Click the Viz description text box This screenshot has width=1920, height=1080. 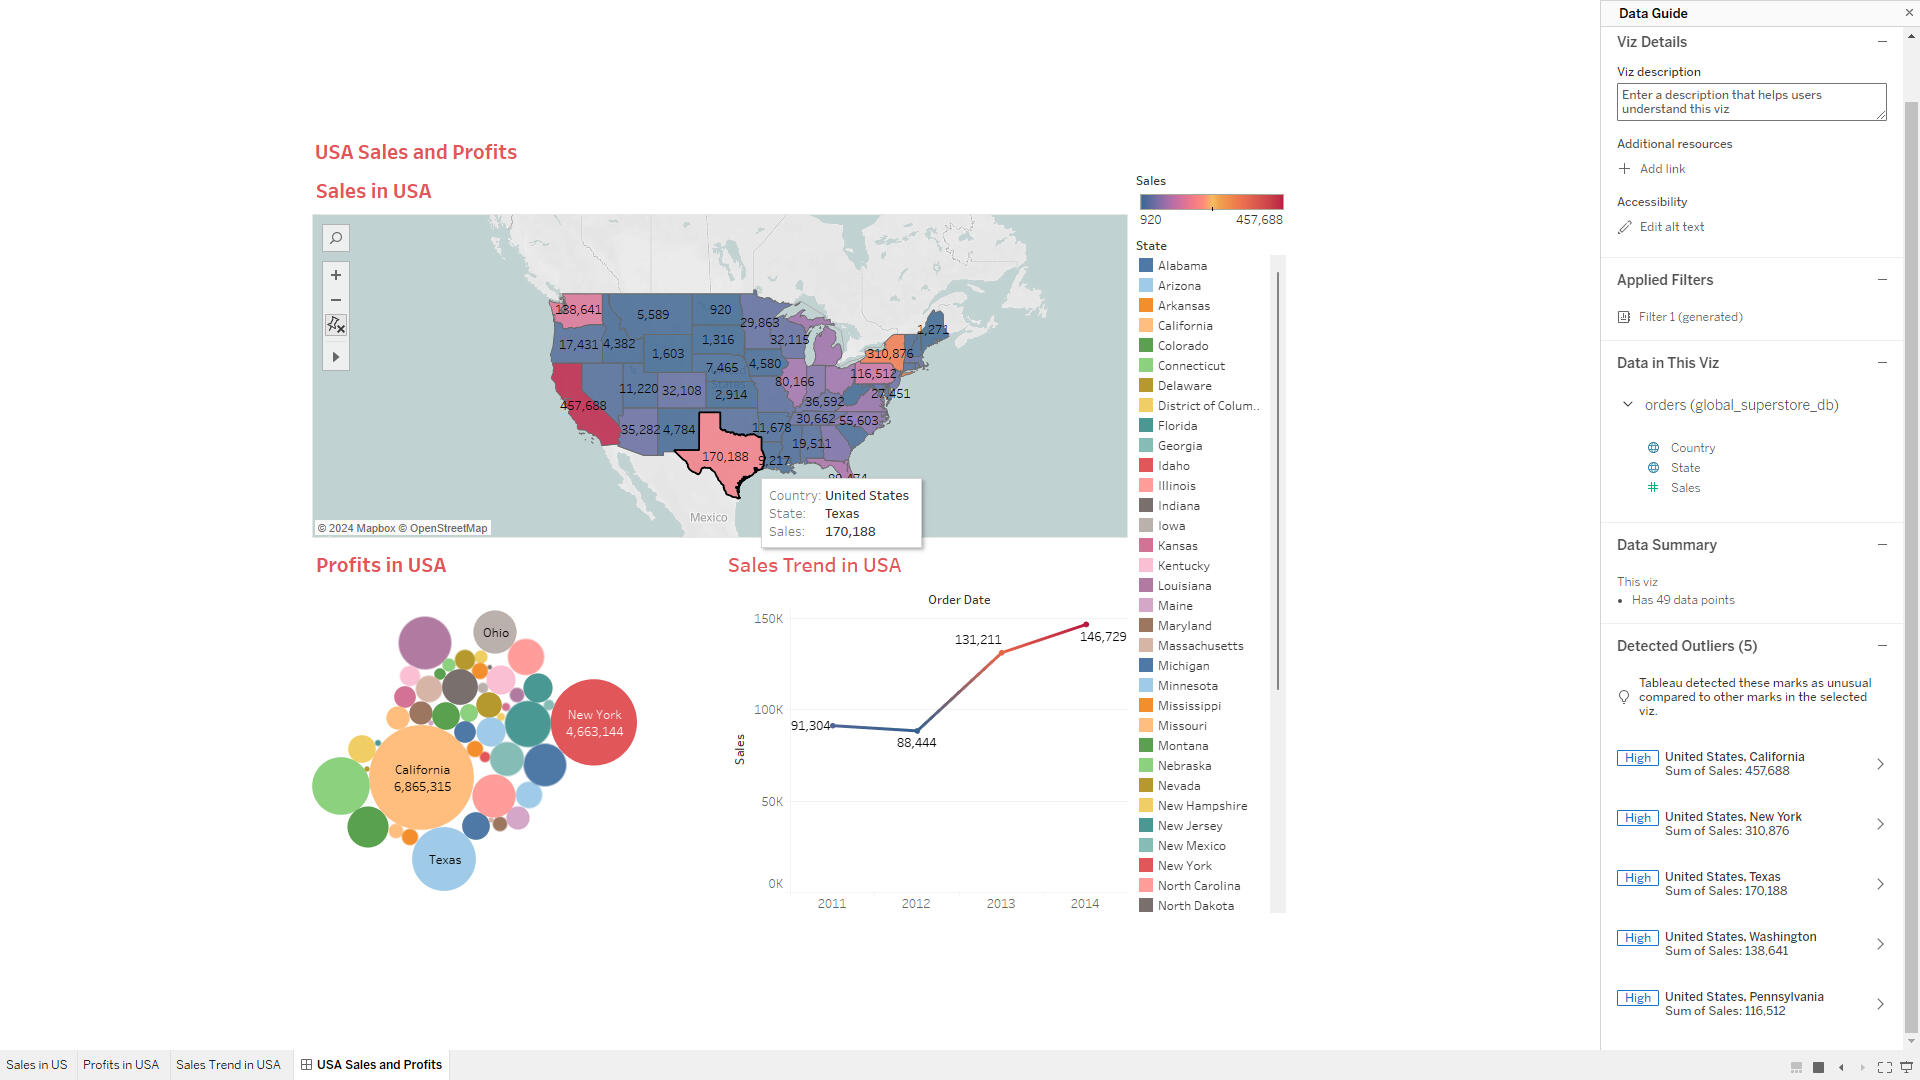point(1750,102)
